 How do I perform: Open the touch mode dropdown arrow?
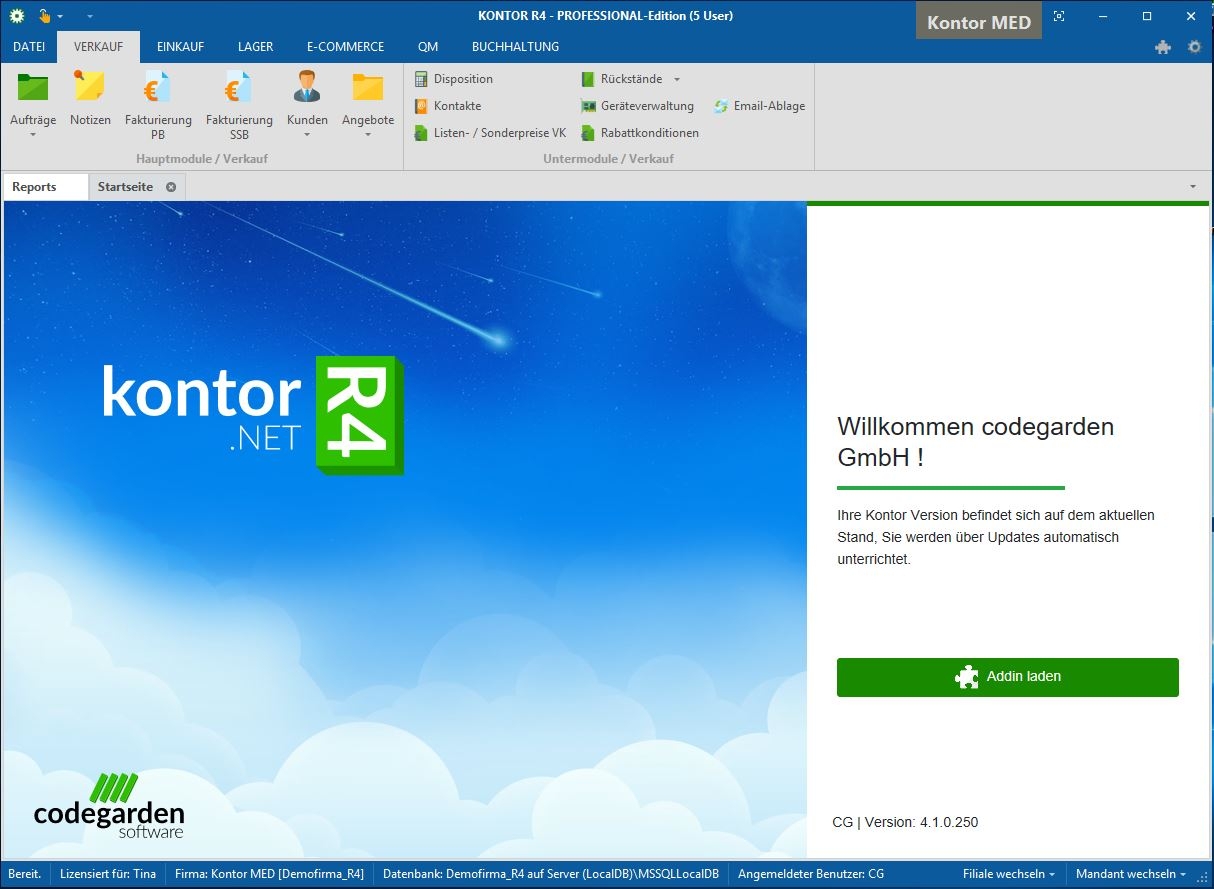60,17
